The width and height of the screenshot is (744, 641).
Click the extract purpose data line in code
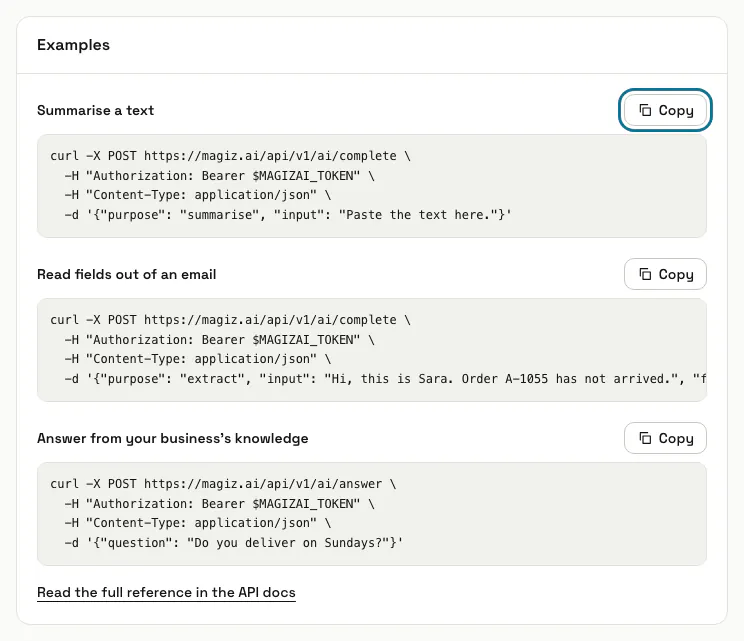(385, 379)
